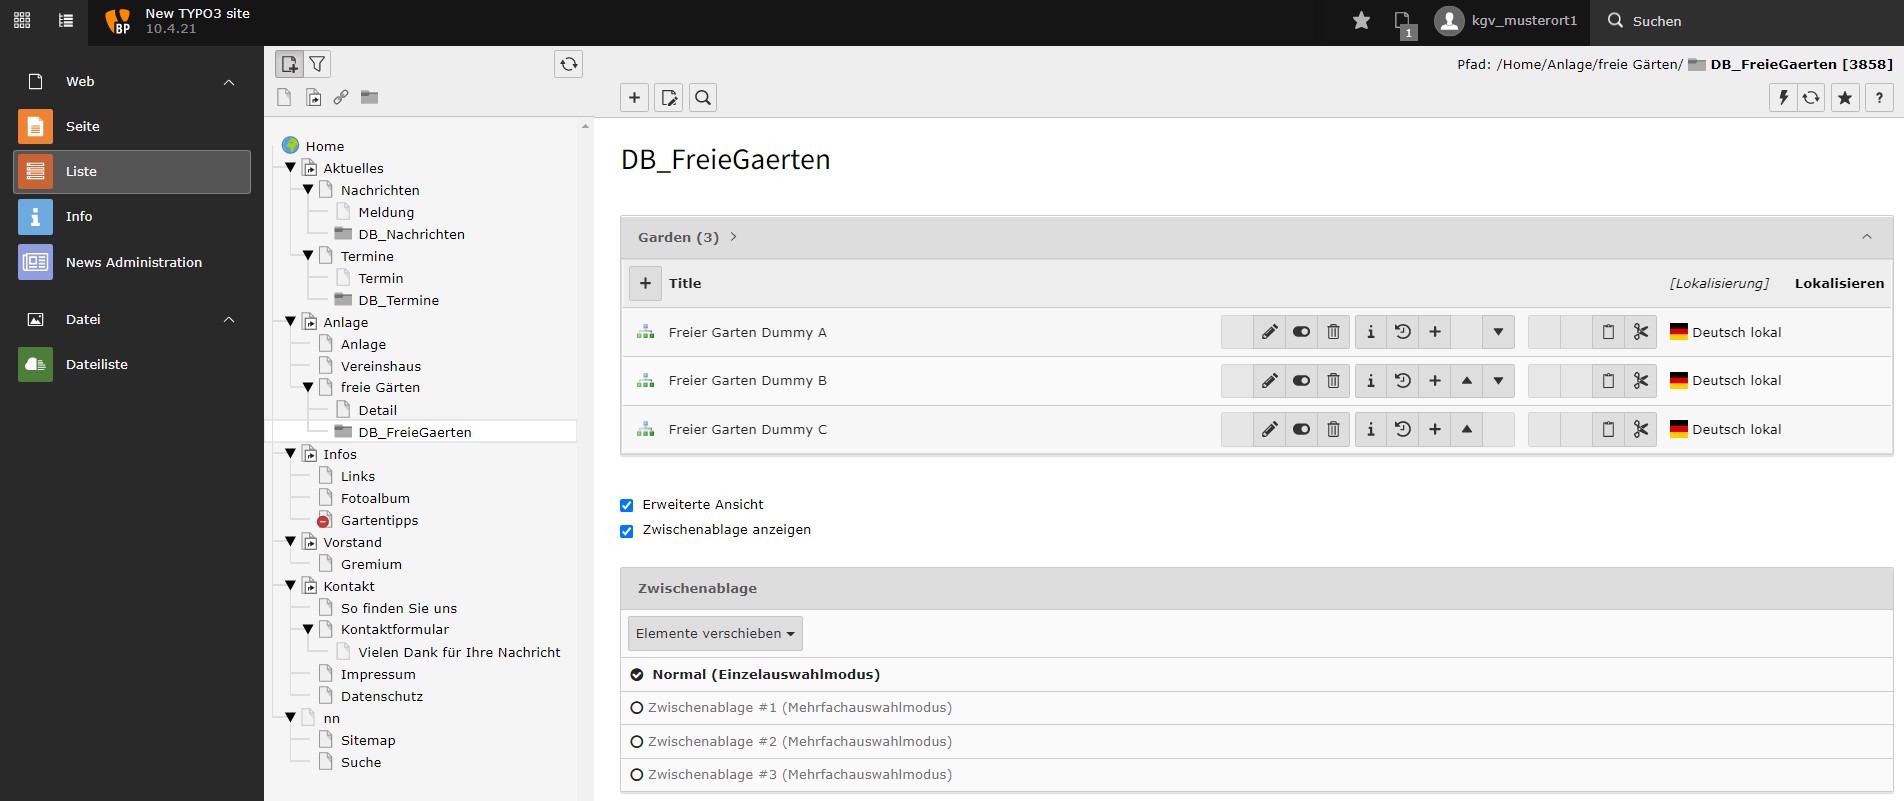Open the page tree filter
1904x801 pixels.
click(x=317, y=64)
